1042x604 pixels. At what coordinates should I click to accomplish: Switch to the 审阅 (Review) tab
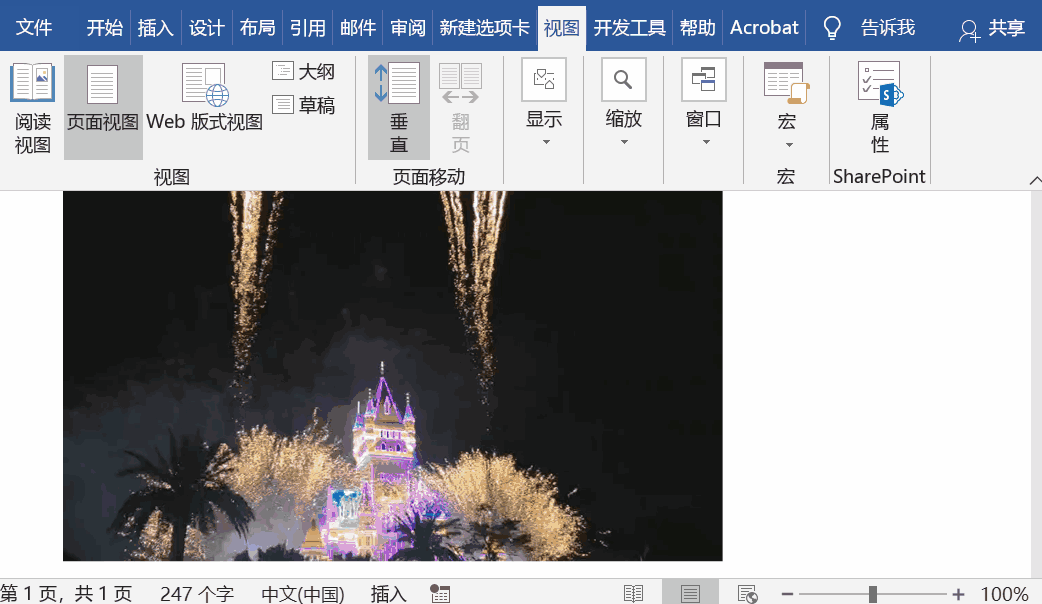pos(408,28)
